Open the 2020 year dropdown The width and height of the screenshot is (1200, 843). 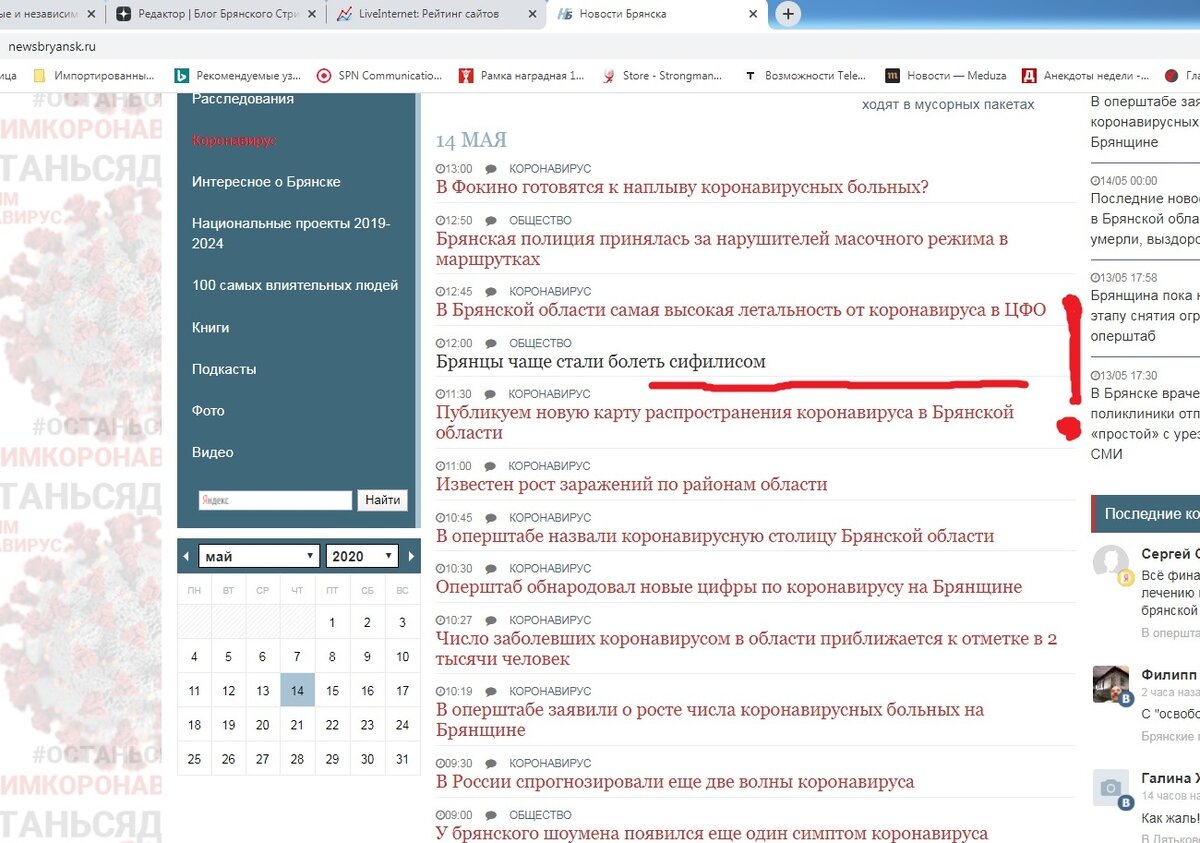pyautogui.click(x=362, y=556)
